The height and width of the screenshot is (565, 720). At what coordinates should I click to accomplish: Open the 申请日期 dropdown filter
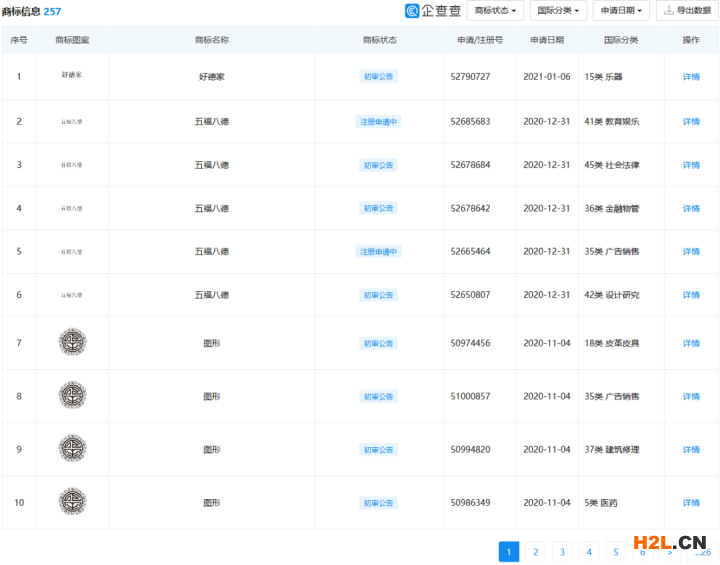click(x=621, y=11)
